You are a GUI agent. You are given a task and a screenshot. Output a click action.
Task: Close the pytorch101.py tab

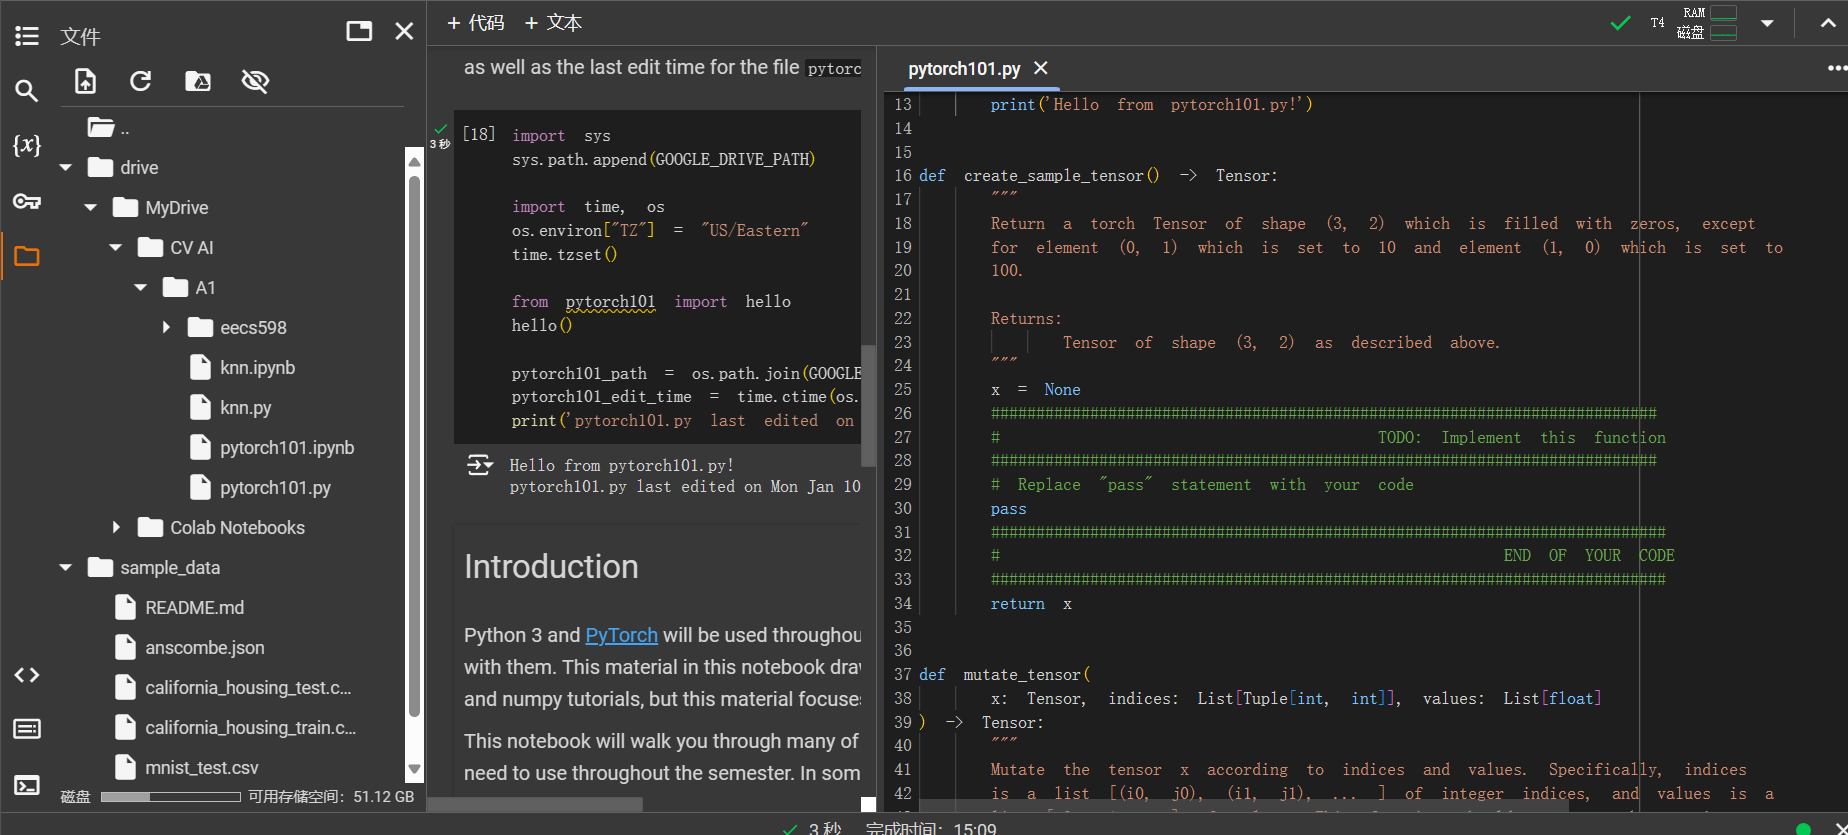coord(1041,68)
